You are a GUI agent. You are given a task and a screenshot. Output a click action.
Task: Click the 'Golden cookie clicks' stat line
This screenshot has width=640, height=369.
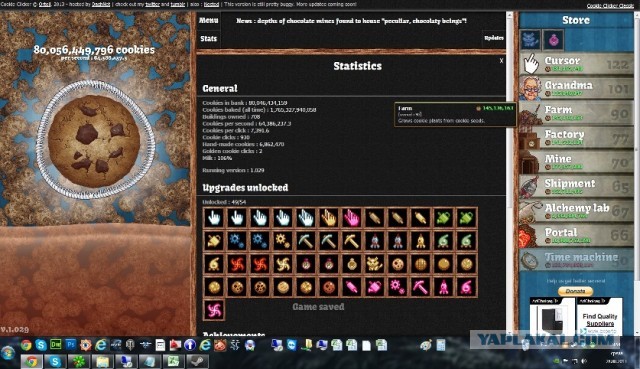pos(232,151)
